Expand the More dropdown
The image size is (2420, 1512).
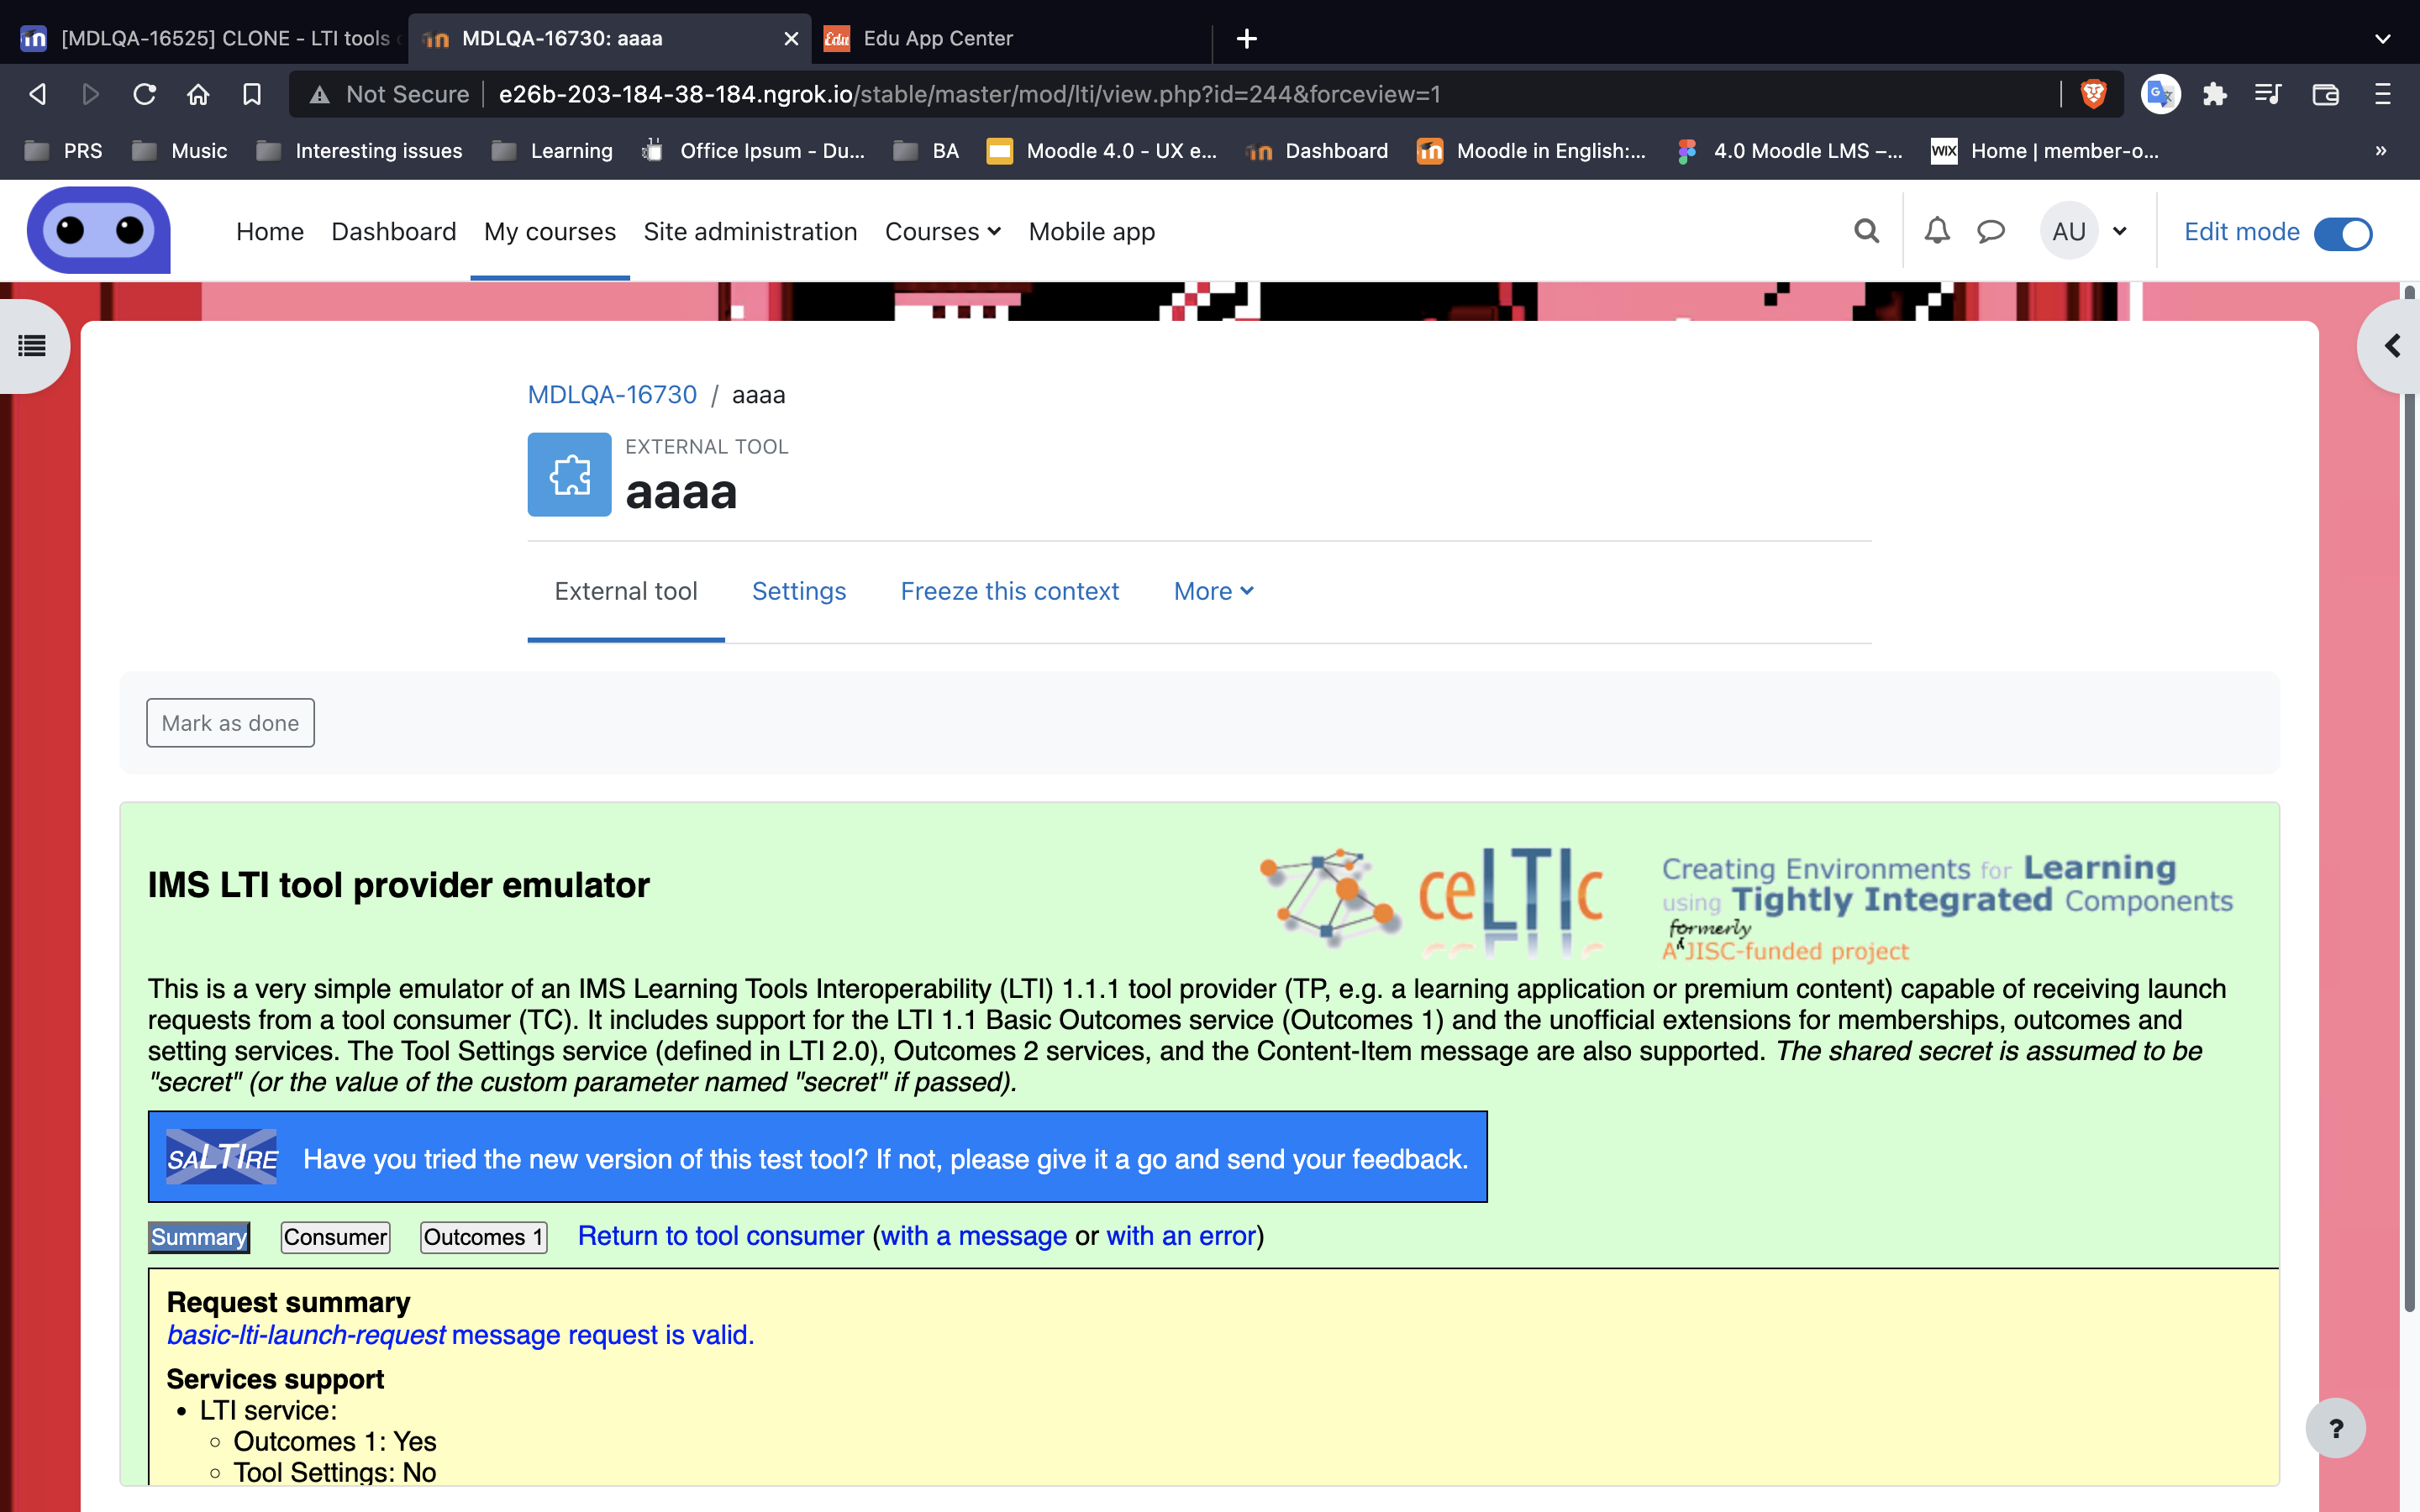click(x=1213, y=591)
